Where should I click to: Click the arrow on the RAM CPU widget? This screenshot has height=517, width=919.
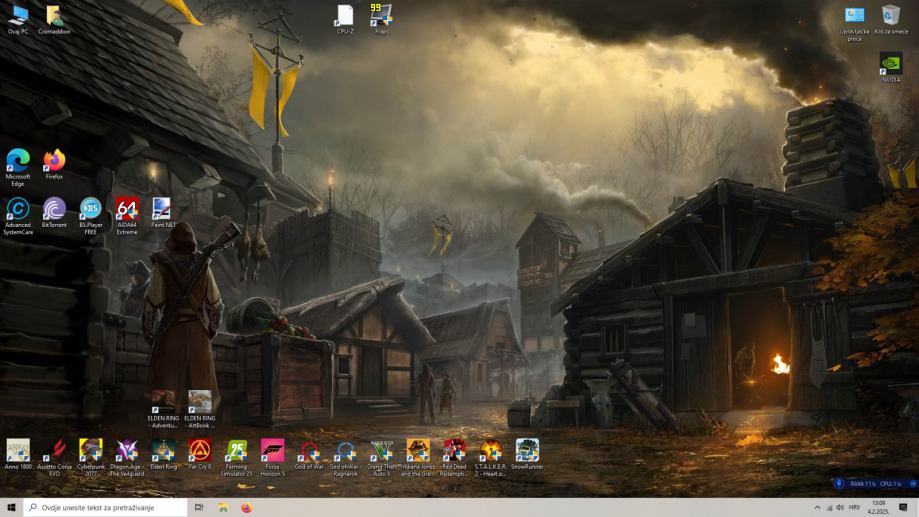913,484
